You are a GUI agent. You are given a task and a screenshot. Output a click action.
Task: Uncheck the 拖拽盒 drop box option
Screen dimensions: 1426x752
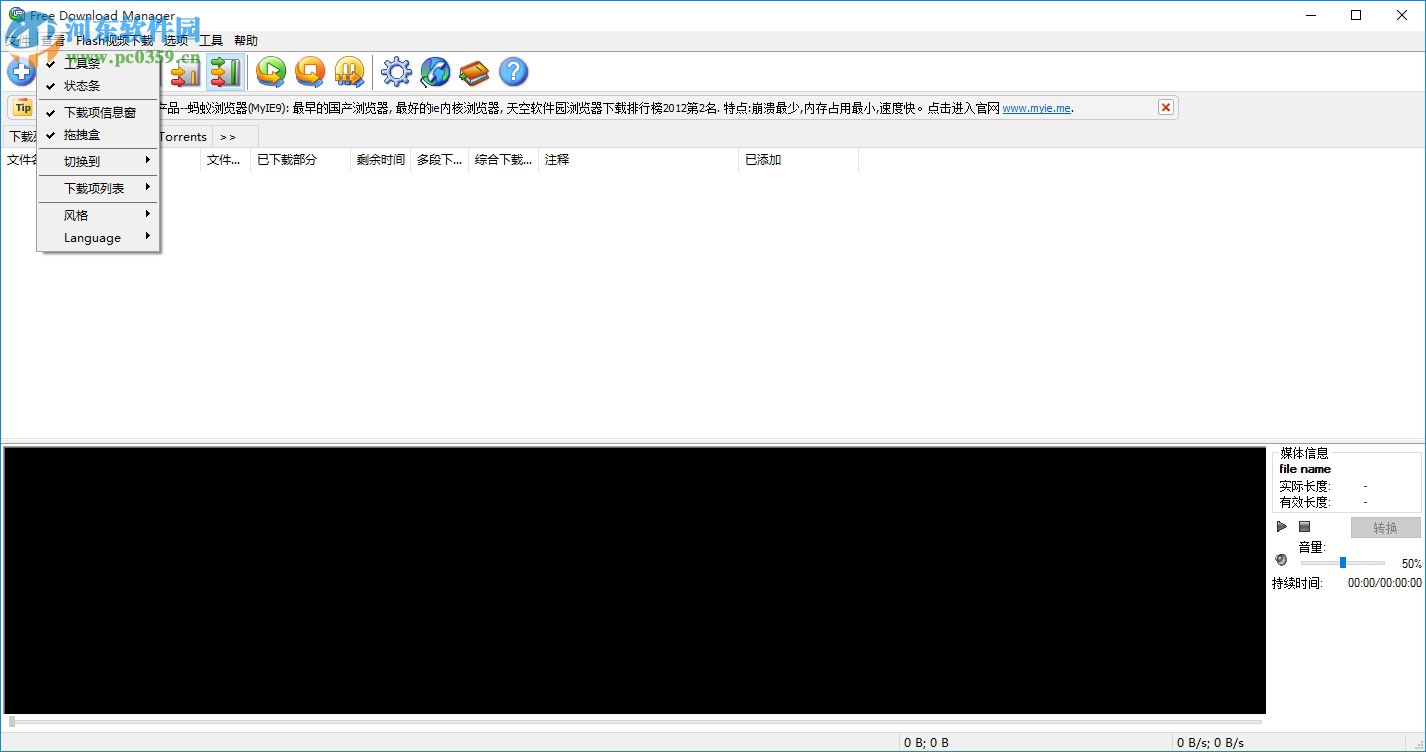pos(84,134)
